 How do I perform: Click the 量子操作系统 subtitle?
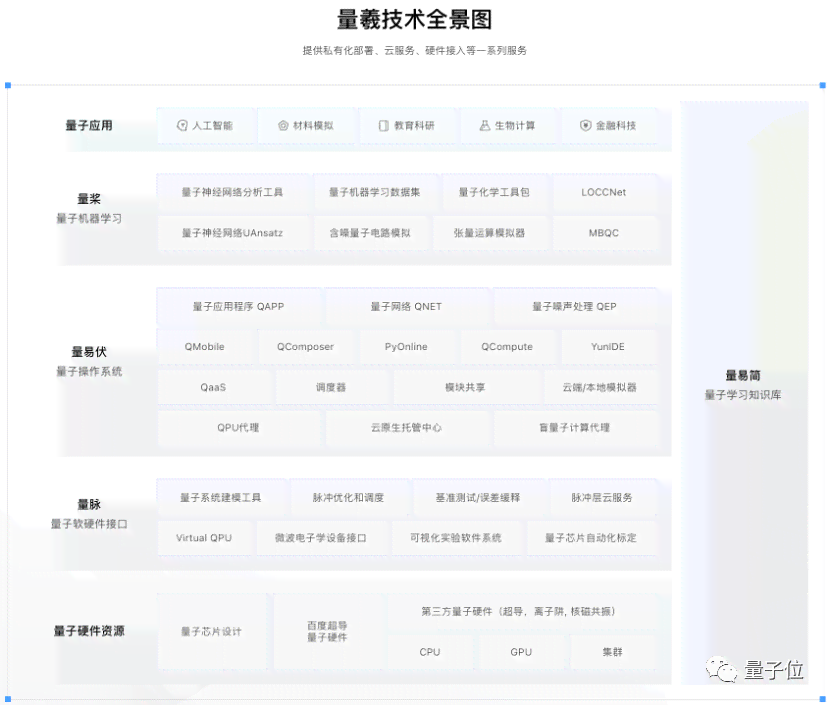89,372
